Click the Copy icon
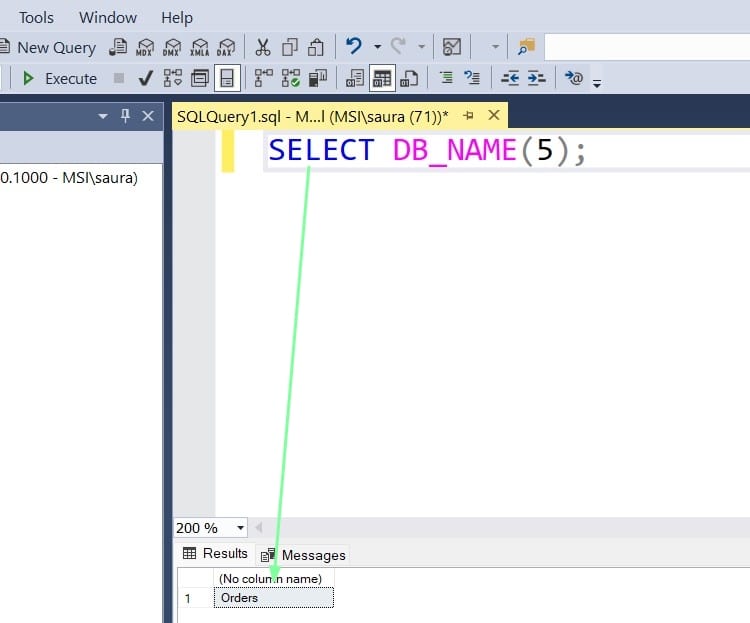The width and height of the screenshot is (750, 623). pos(289,47)
